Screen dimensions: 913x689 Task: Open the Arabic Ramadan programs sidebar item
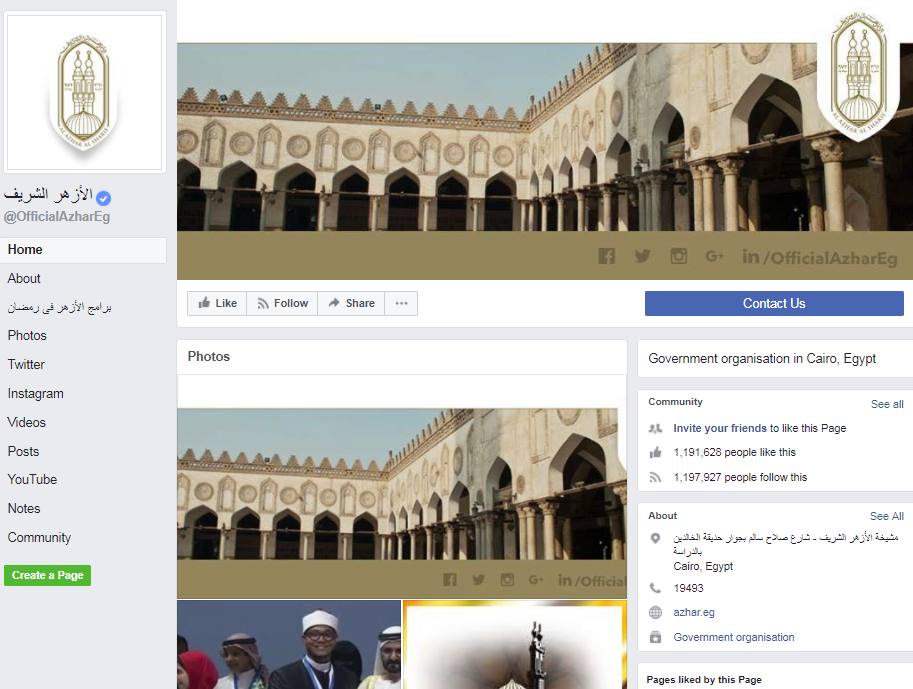click(59, 308)
